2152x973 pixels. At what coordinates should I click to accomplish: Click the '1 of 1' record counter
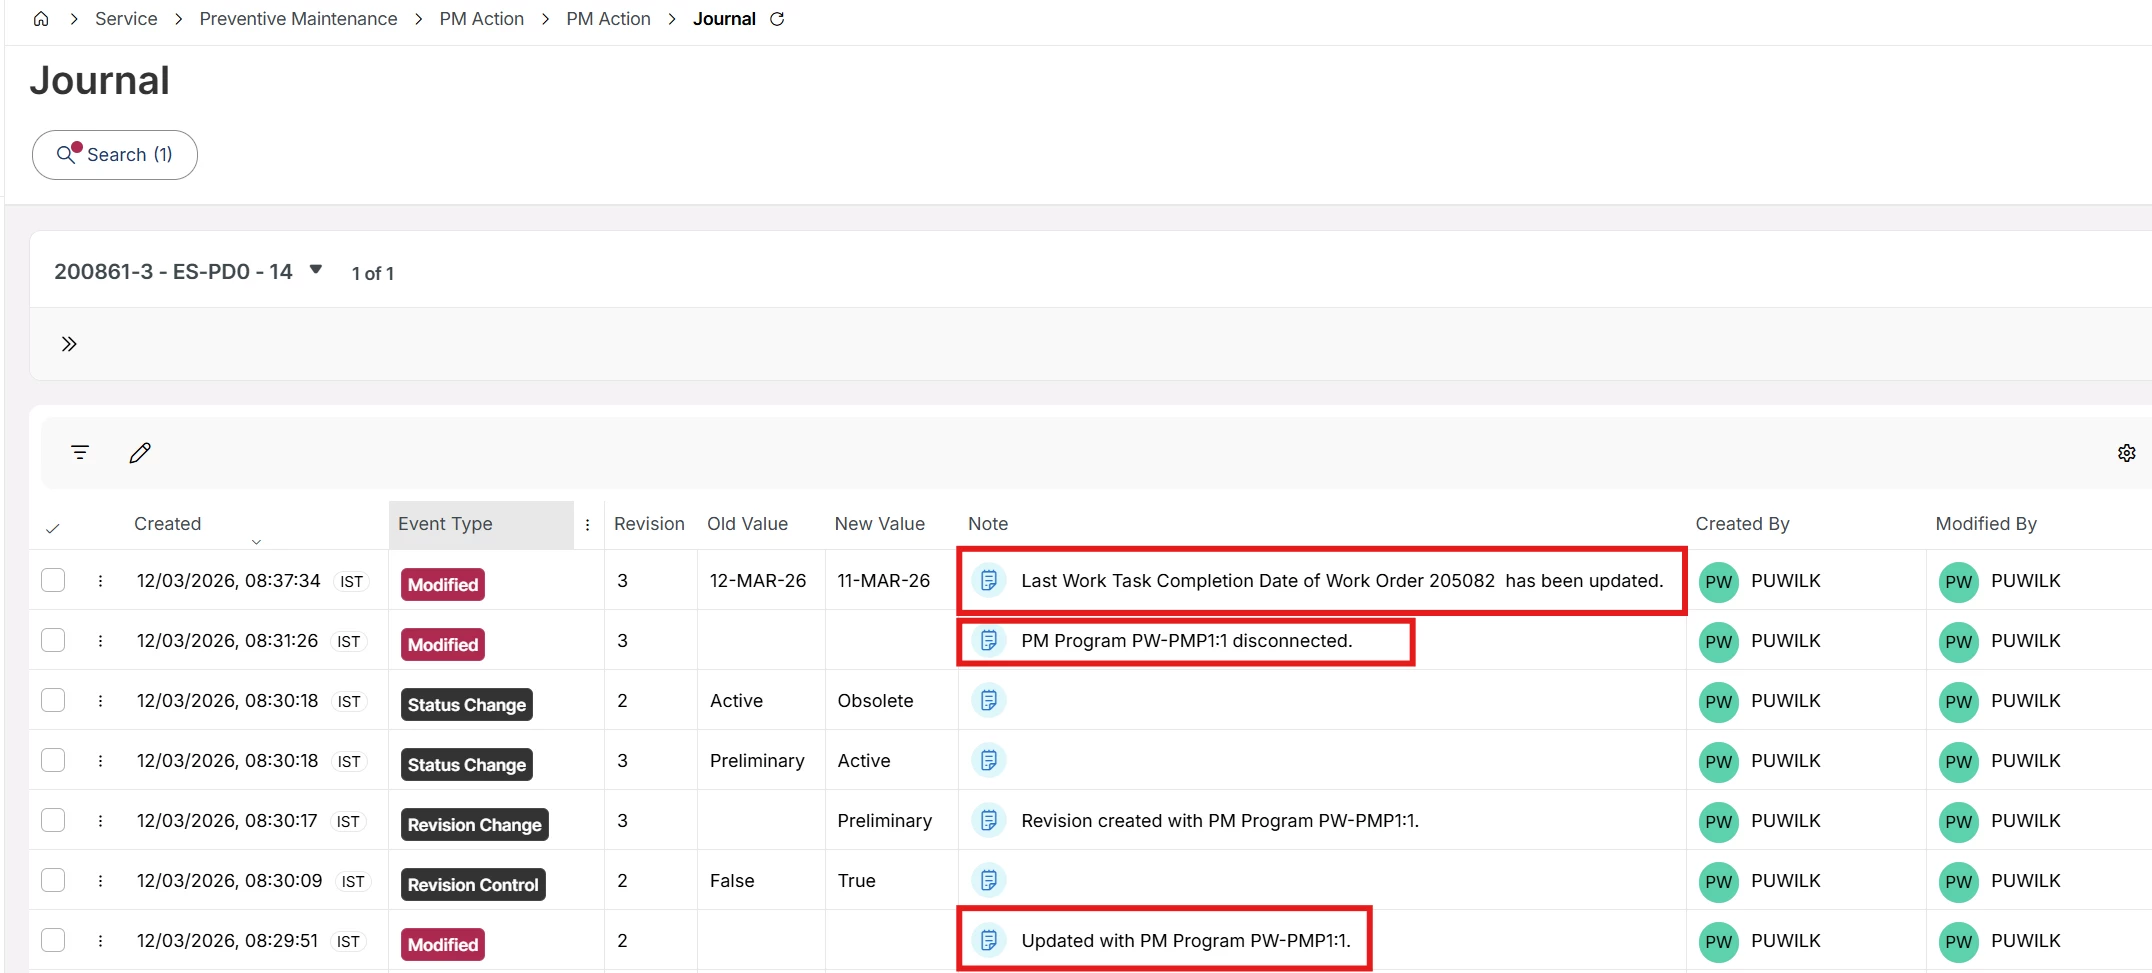373,273
